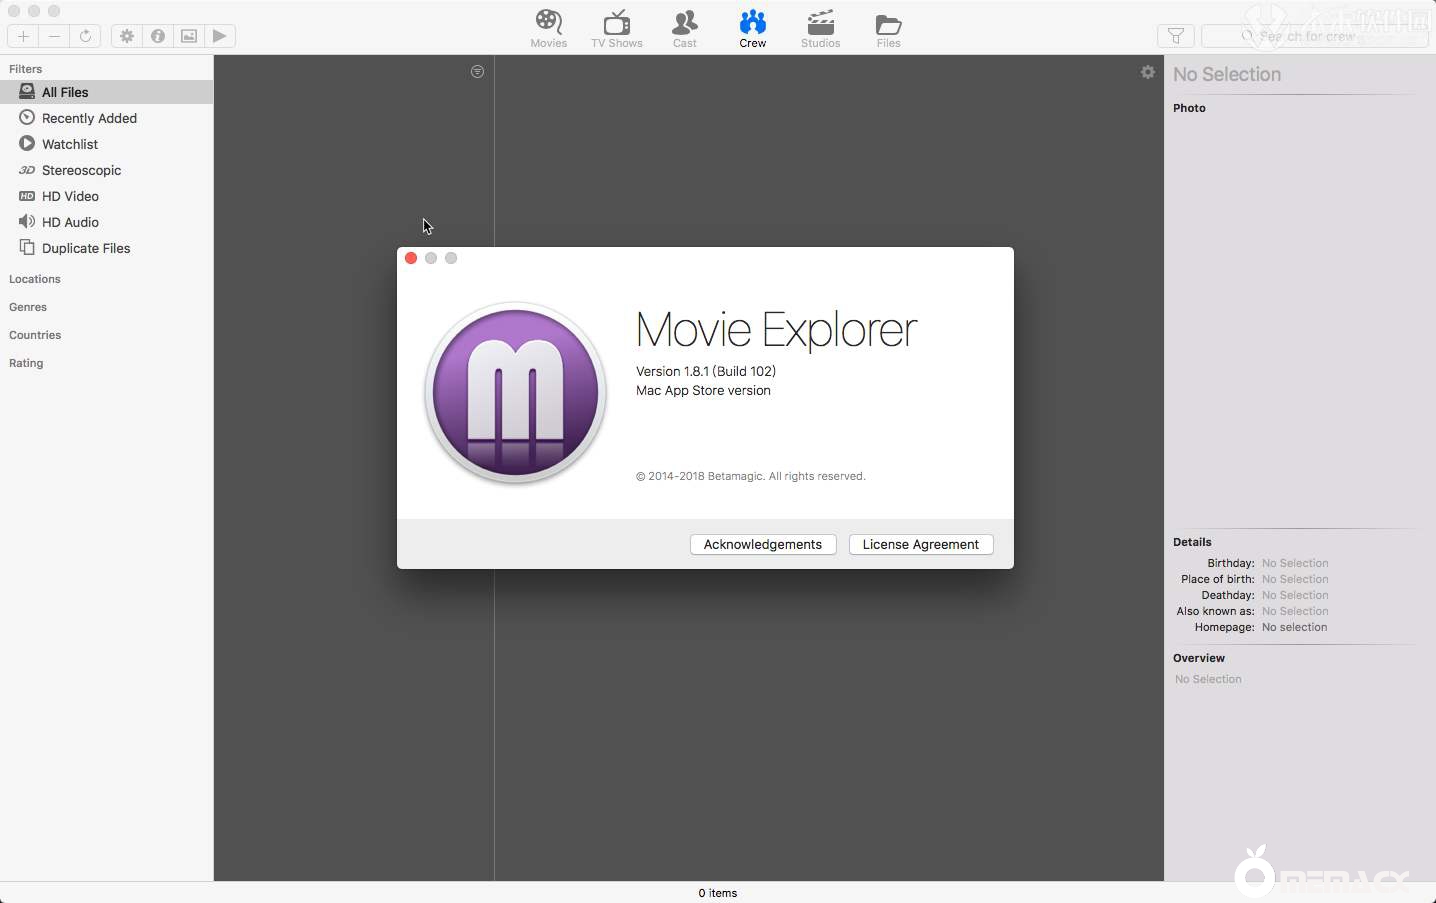The height and width of the screenshot is (903, 1436).
Task: Open the Studios tab
Action: (x=820, y=29)
